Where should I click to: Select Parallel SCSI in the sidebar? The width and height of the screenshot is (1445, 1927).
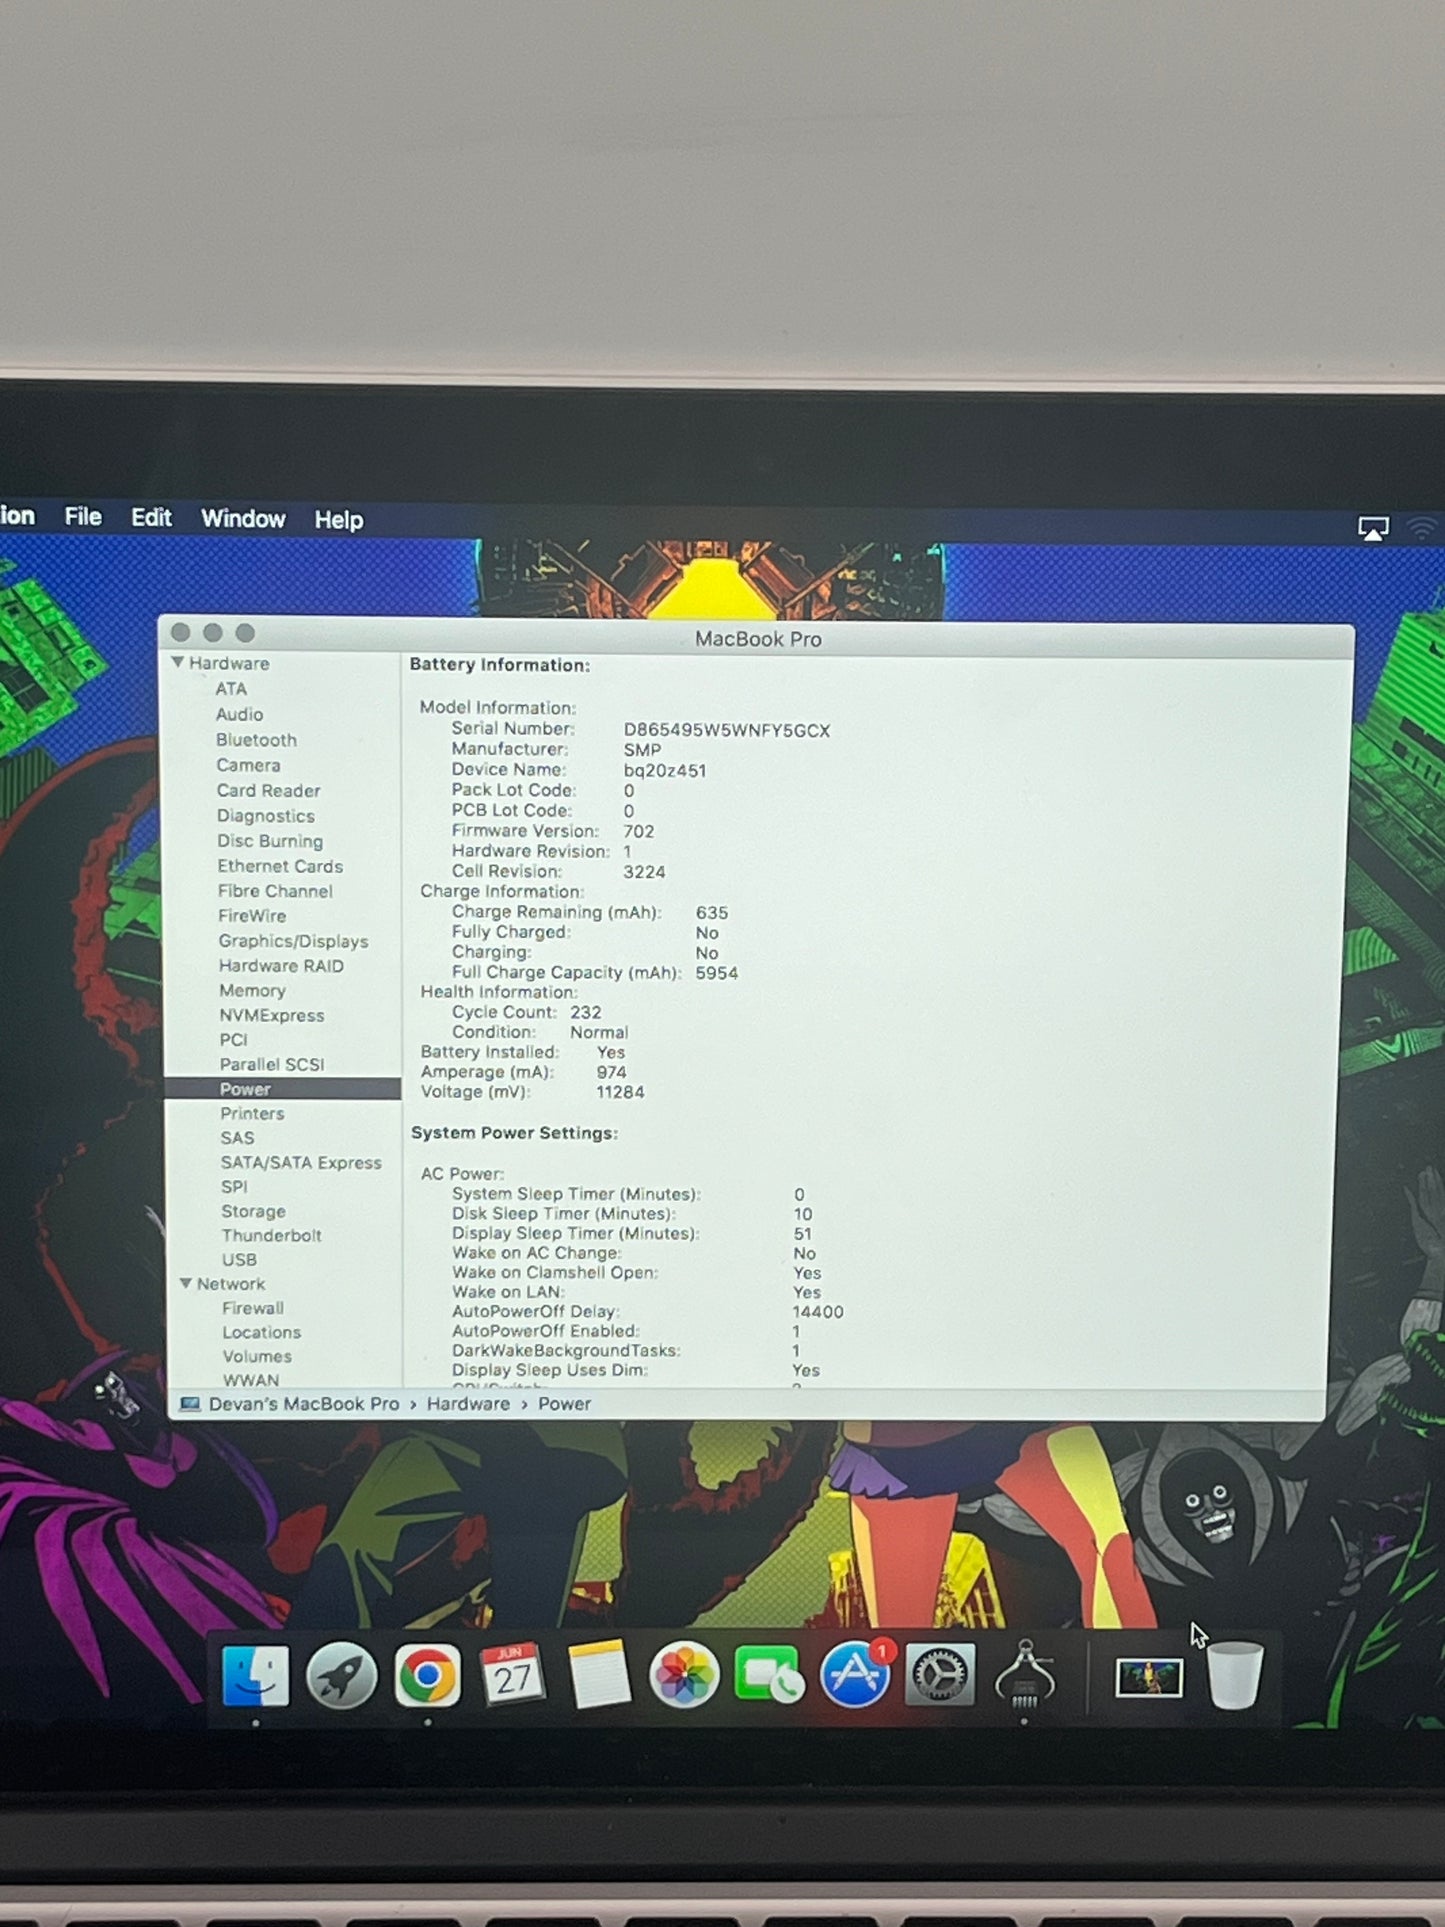[272, 1064]
